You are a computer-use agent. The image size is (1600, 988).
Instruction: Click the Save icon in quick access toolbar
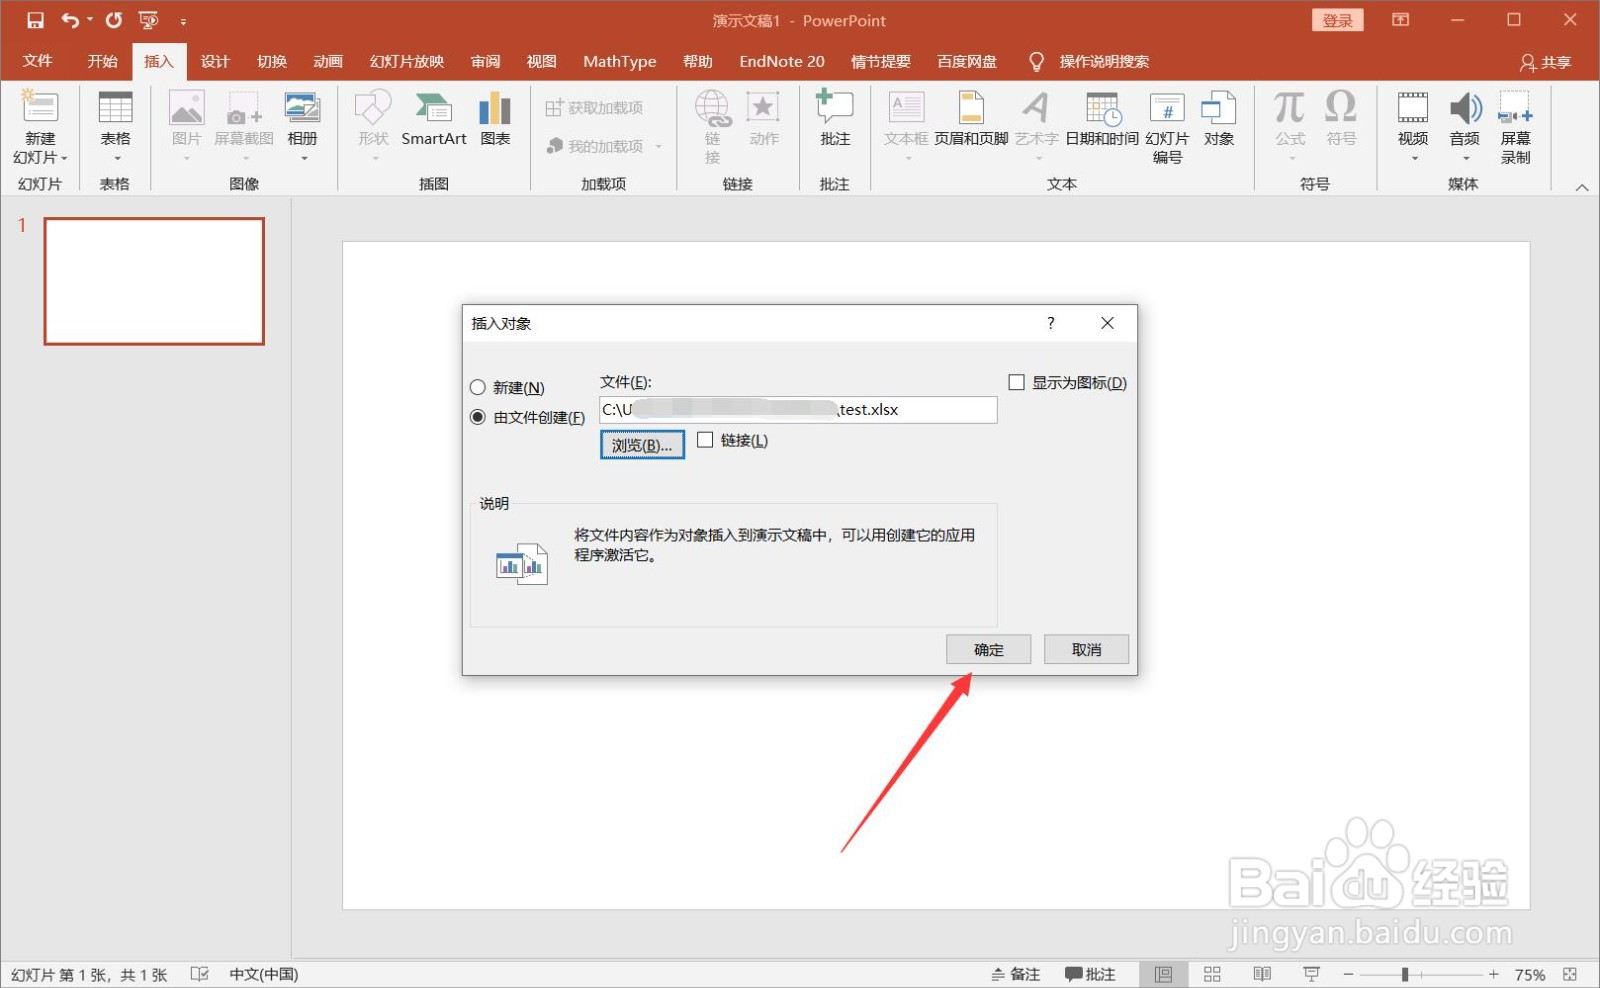[x=35, y=20]
